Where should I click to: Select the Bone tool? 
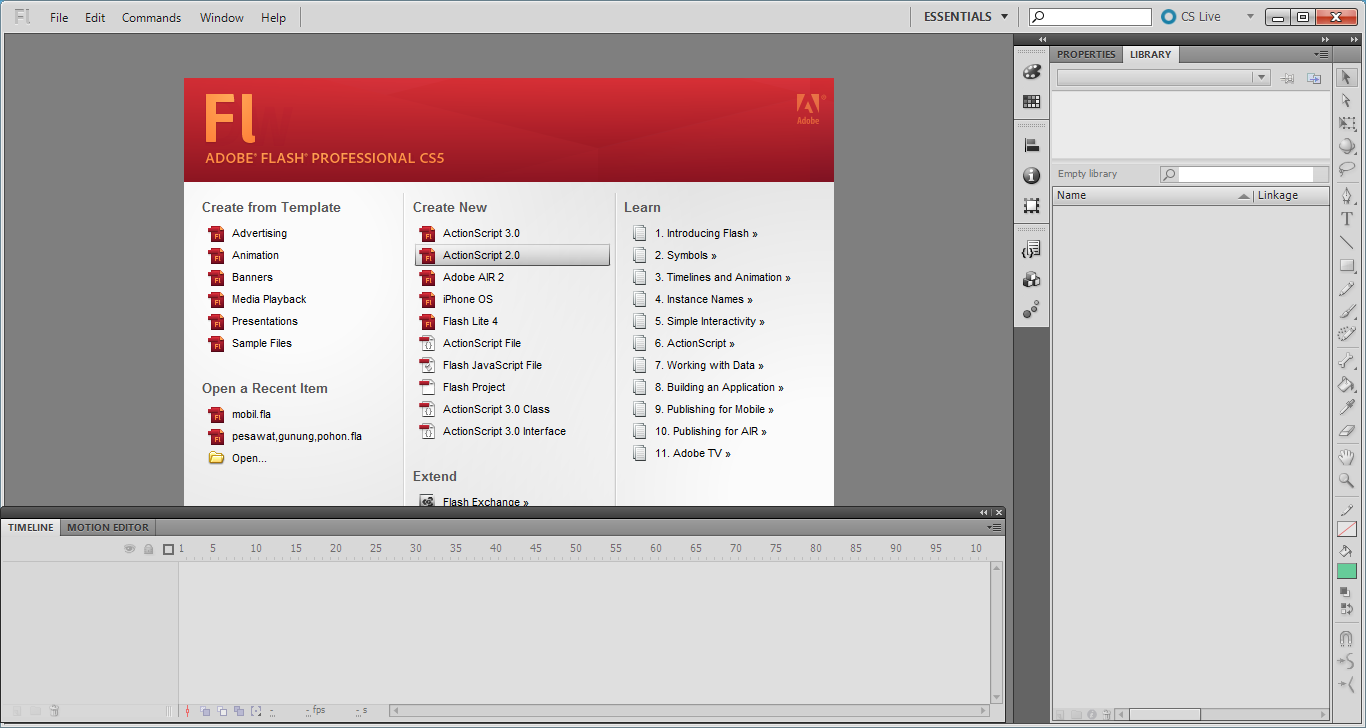1347,361
